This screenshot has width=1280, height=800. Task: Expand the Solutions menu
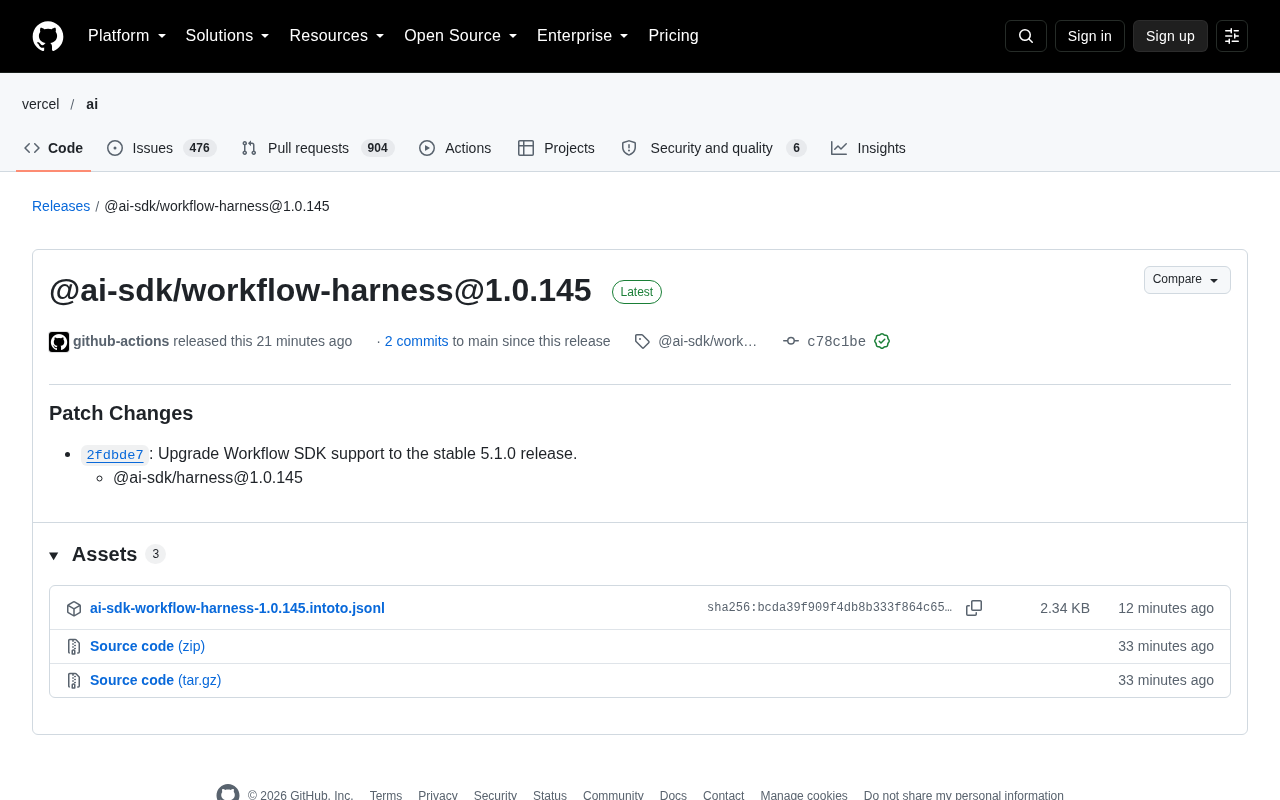coord(227,36)
